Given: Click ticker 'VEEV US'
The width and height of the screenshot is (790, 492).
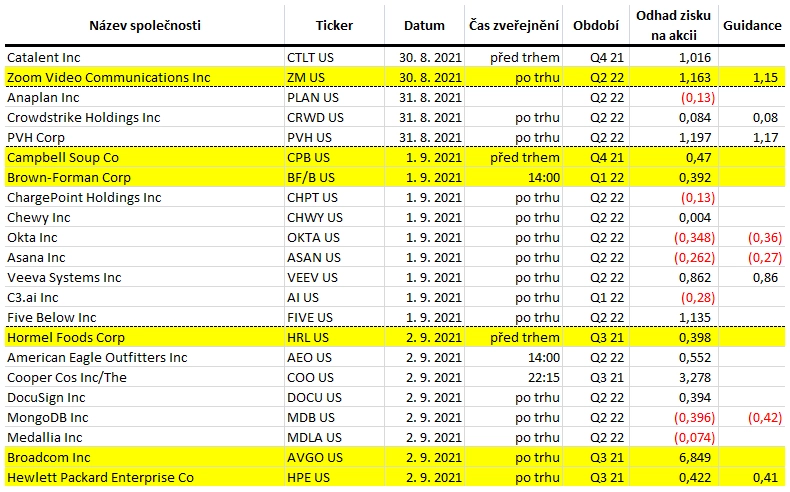Looking at the screenshot, I should (312, 277).
